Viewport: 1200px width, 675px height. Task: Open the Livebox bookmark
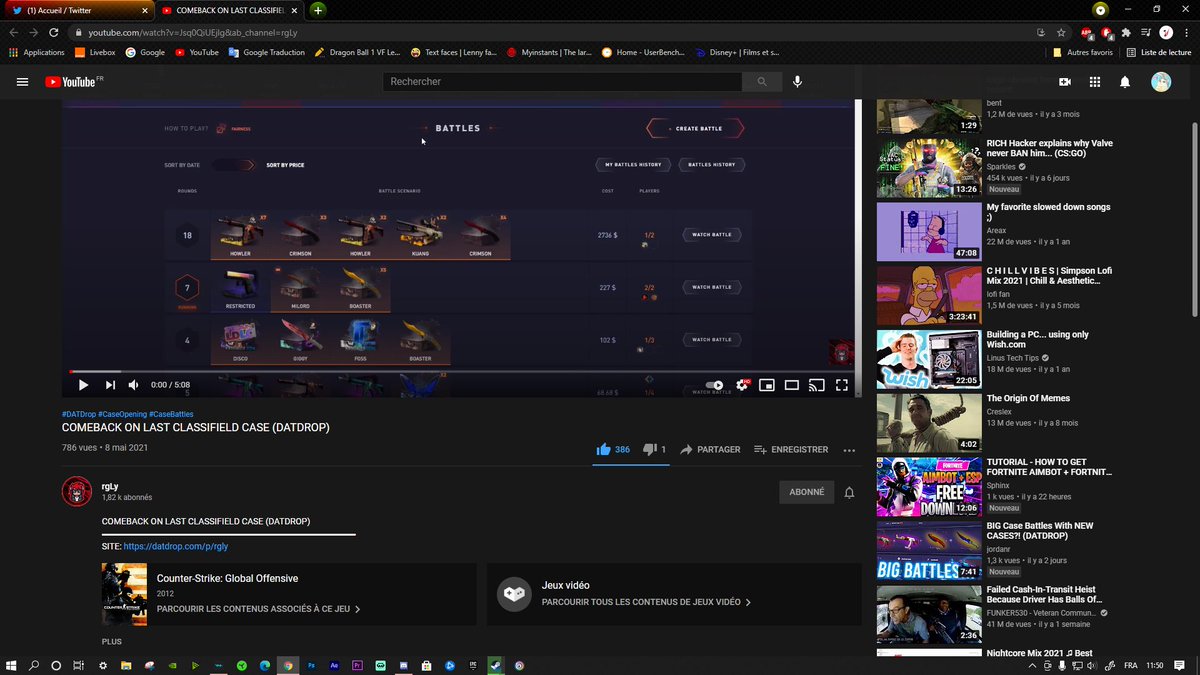[95, 52]
